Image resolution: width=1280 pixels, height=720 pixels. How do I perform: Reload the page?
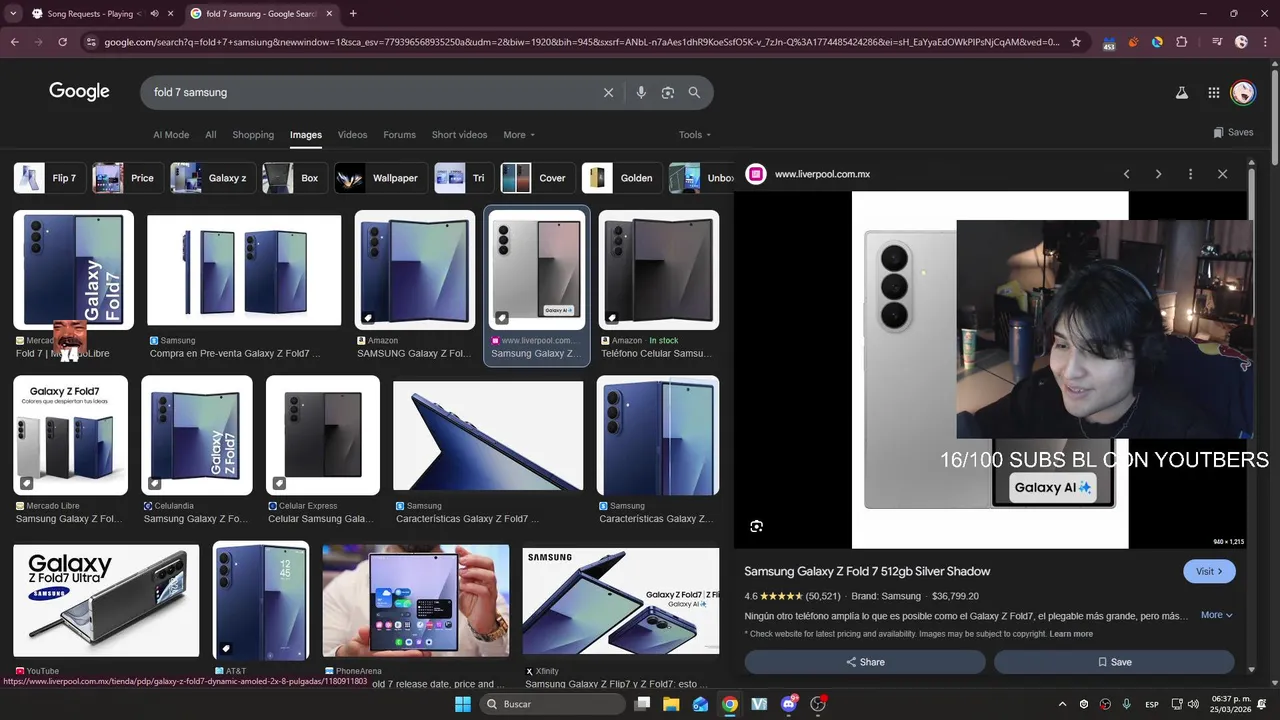coord(63,42)
